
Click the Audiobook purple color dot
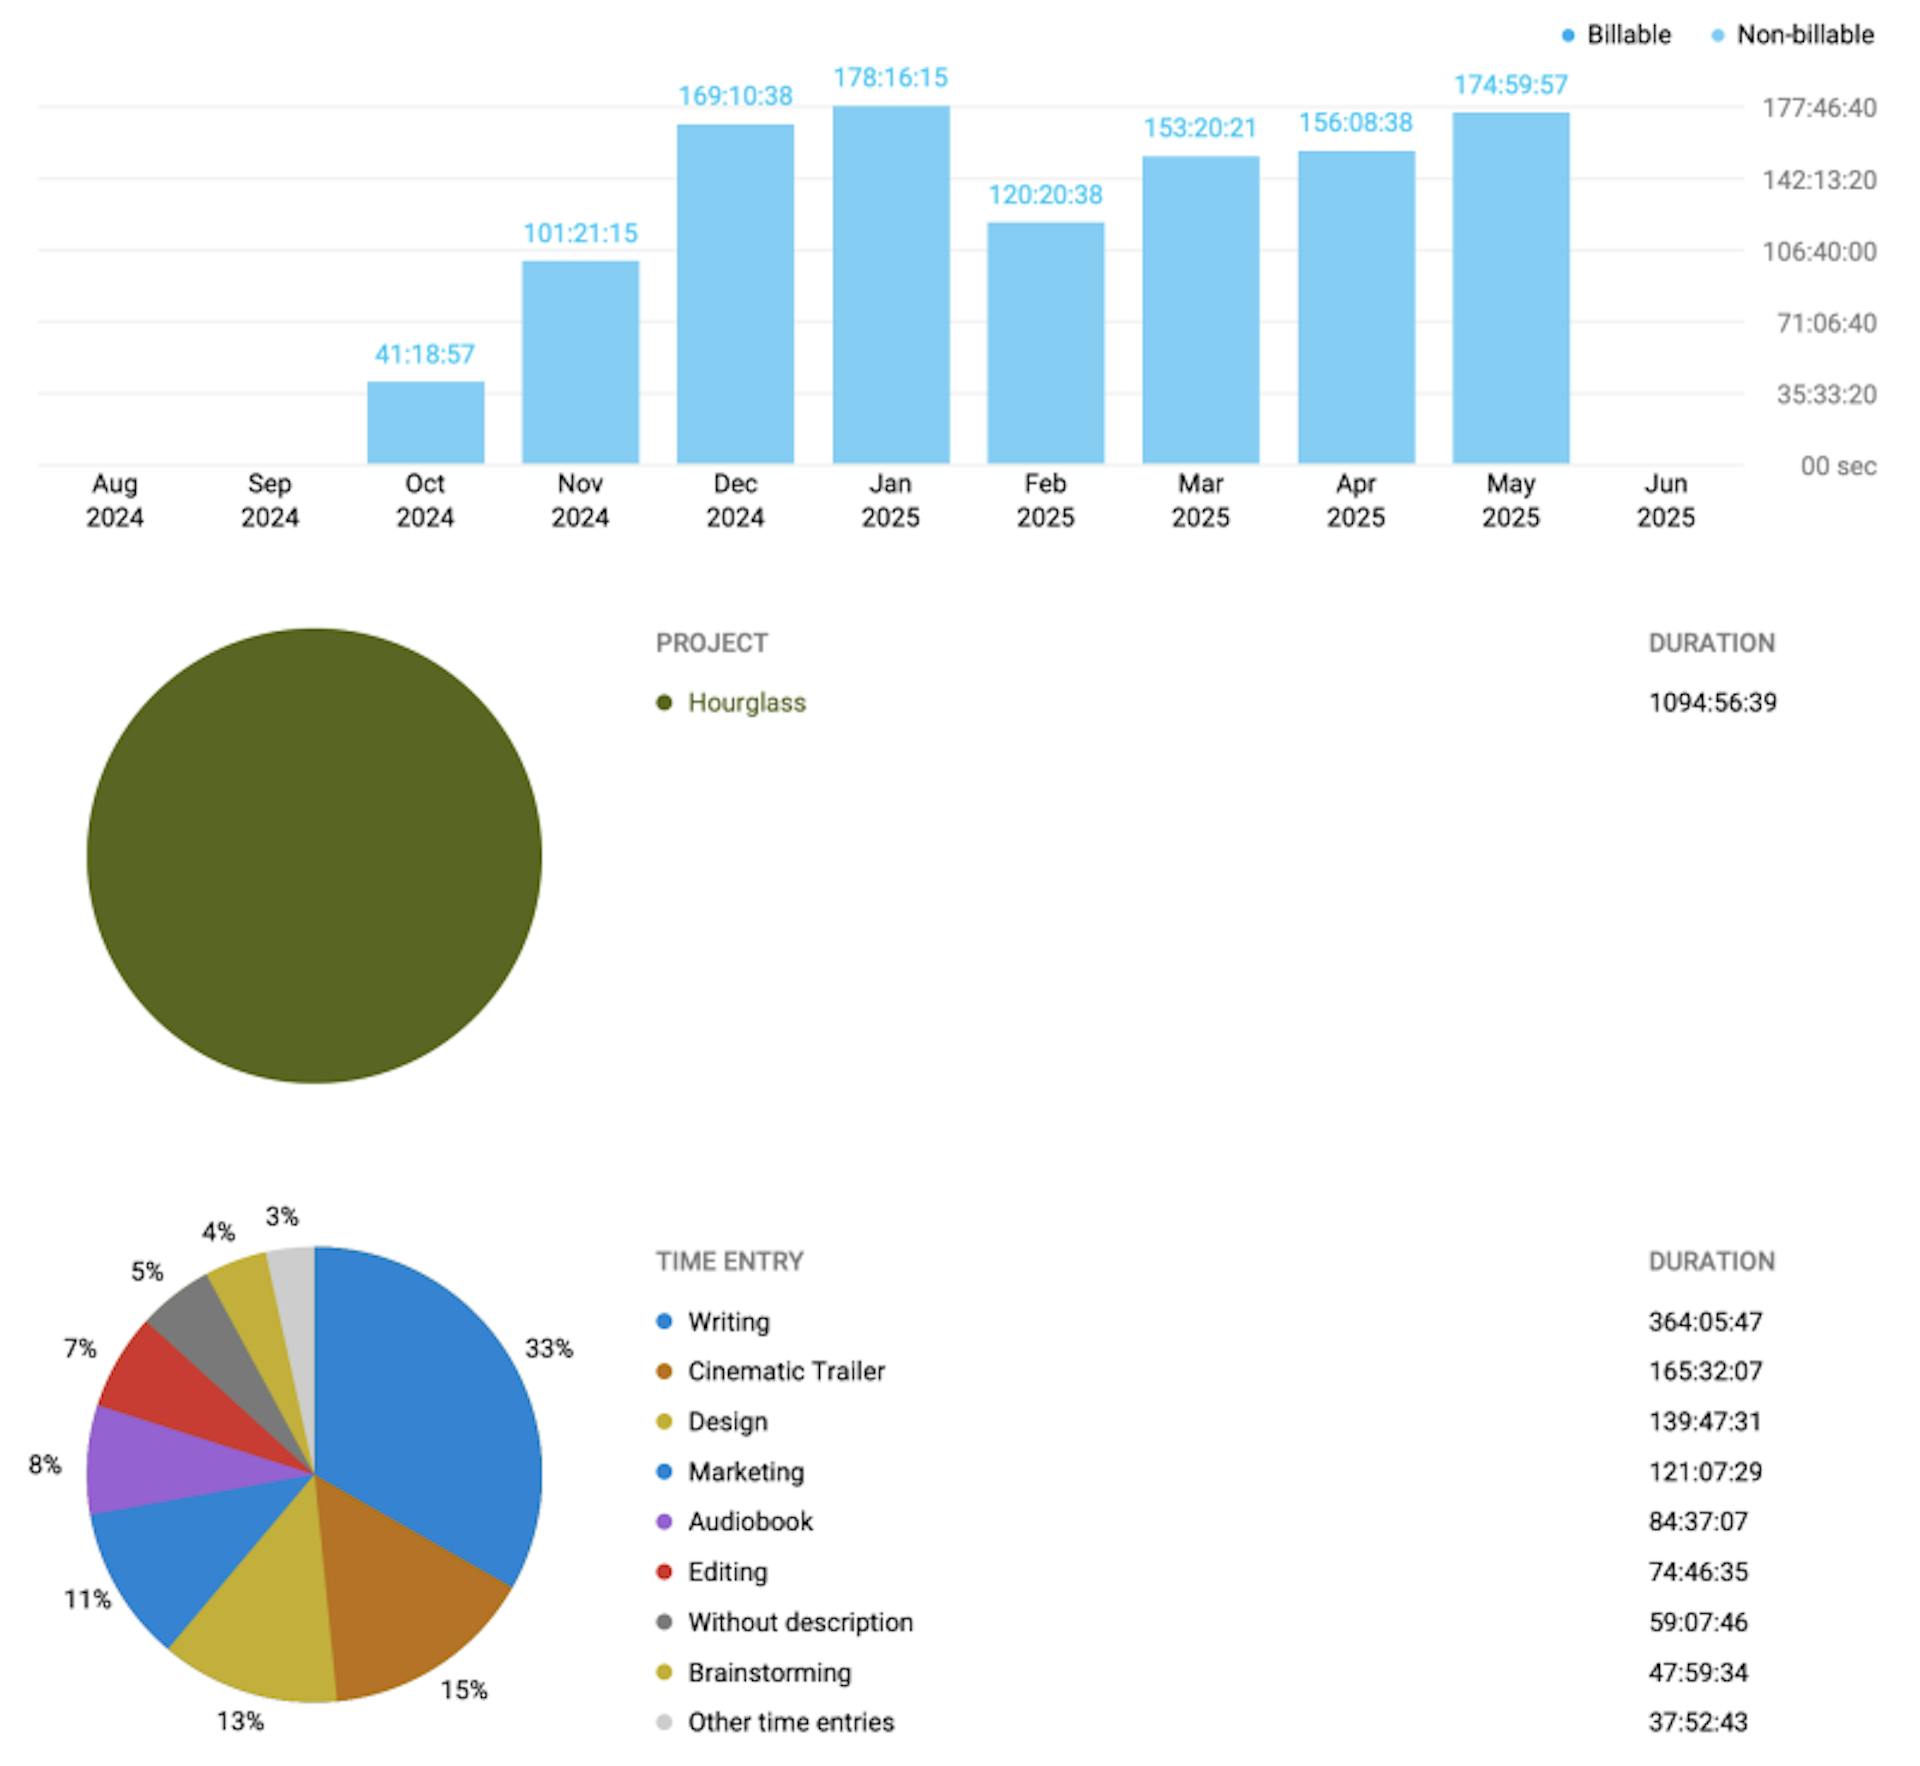[x=664, y=1521]
